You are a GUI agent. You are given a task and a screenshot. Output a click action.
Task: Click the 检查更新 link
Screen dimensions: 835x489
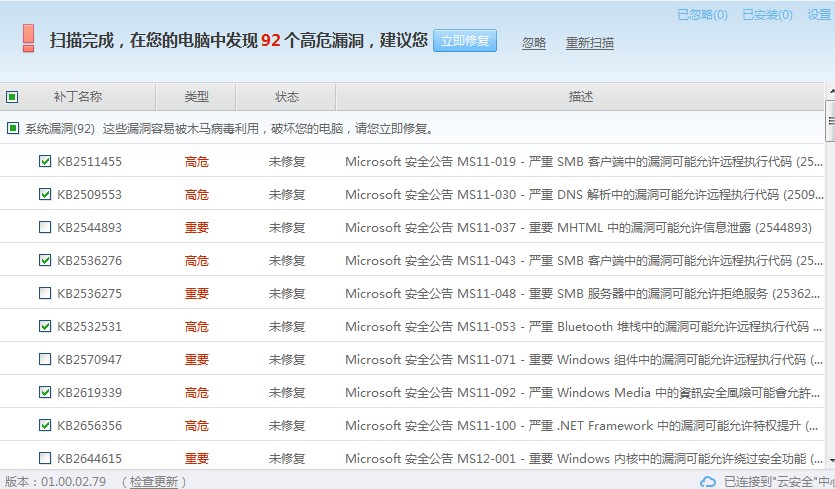coord(154,482)
